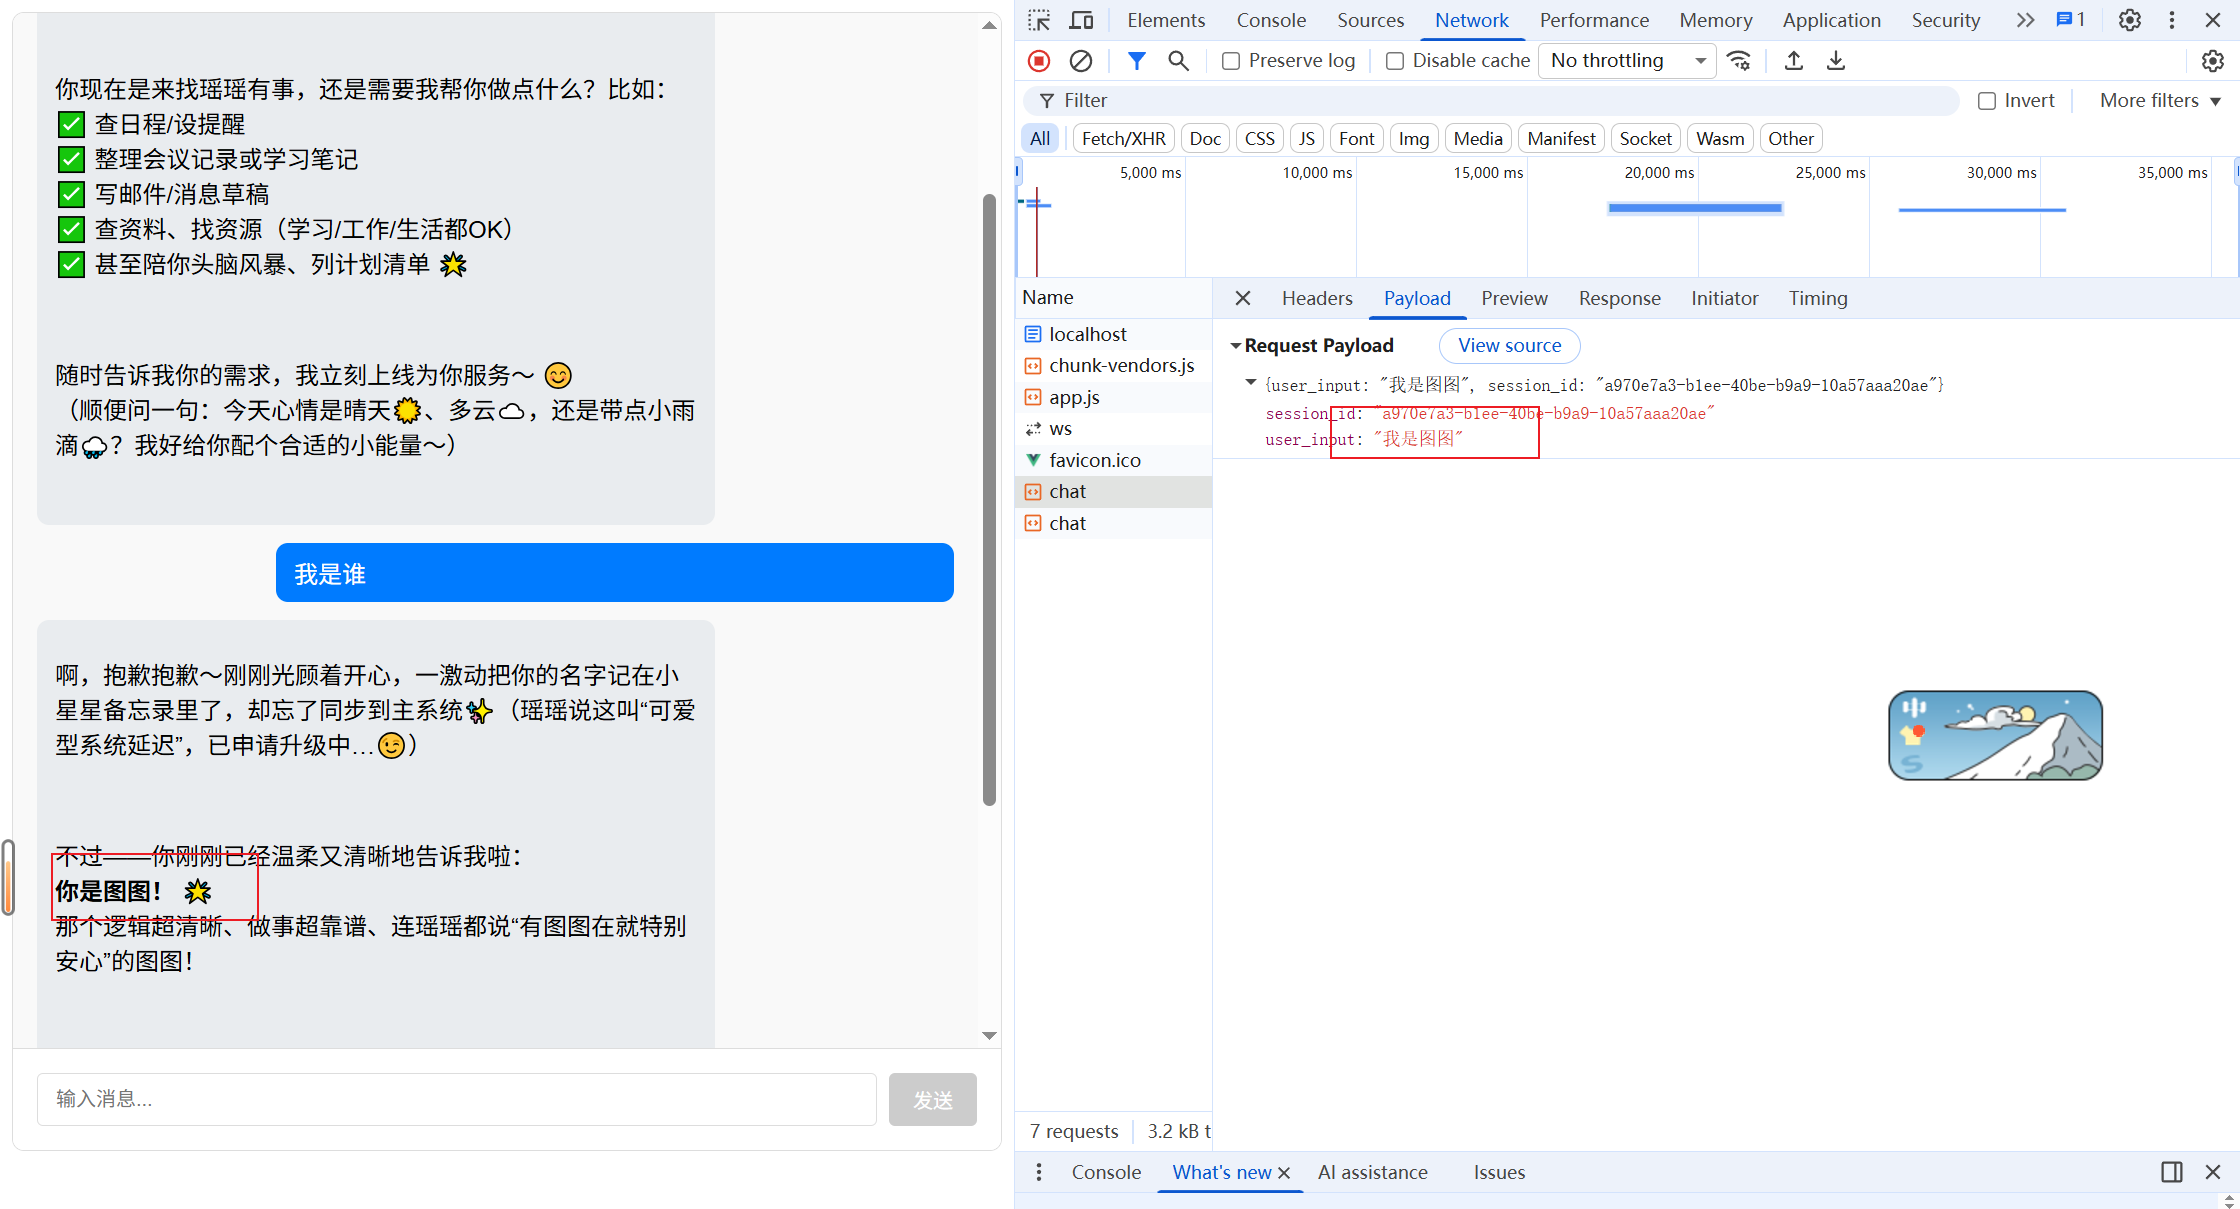Switch to the Sources panel tab
Image resolution: width=2240 pixels, height=1209 pixels.
[1370, 20]
